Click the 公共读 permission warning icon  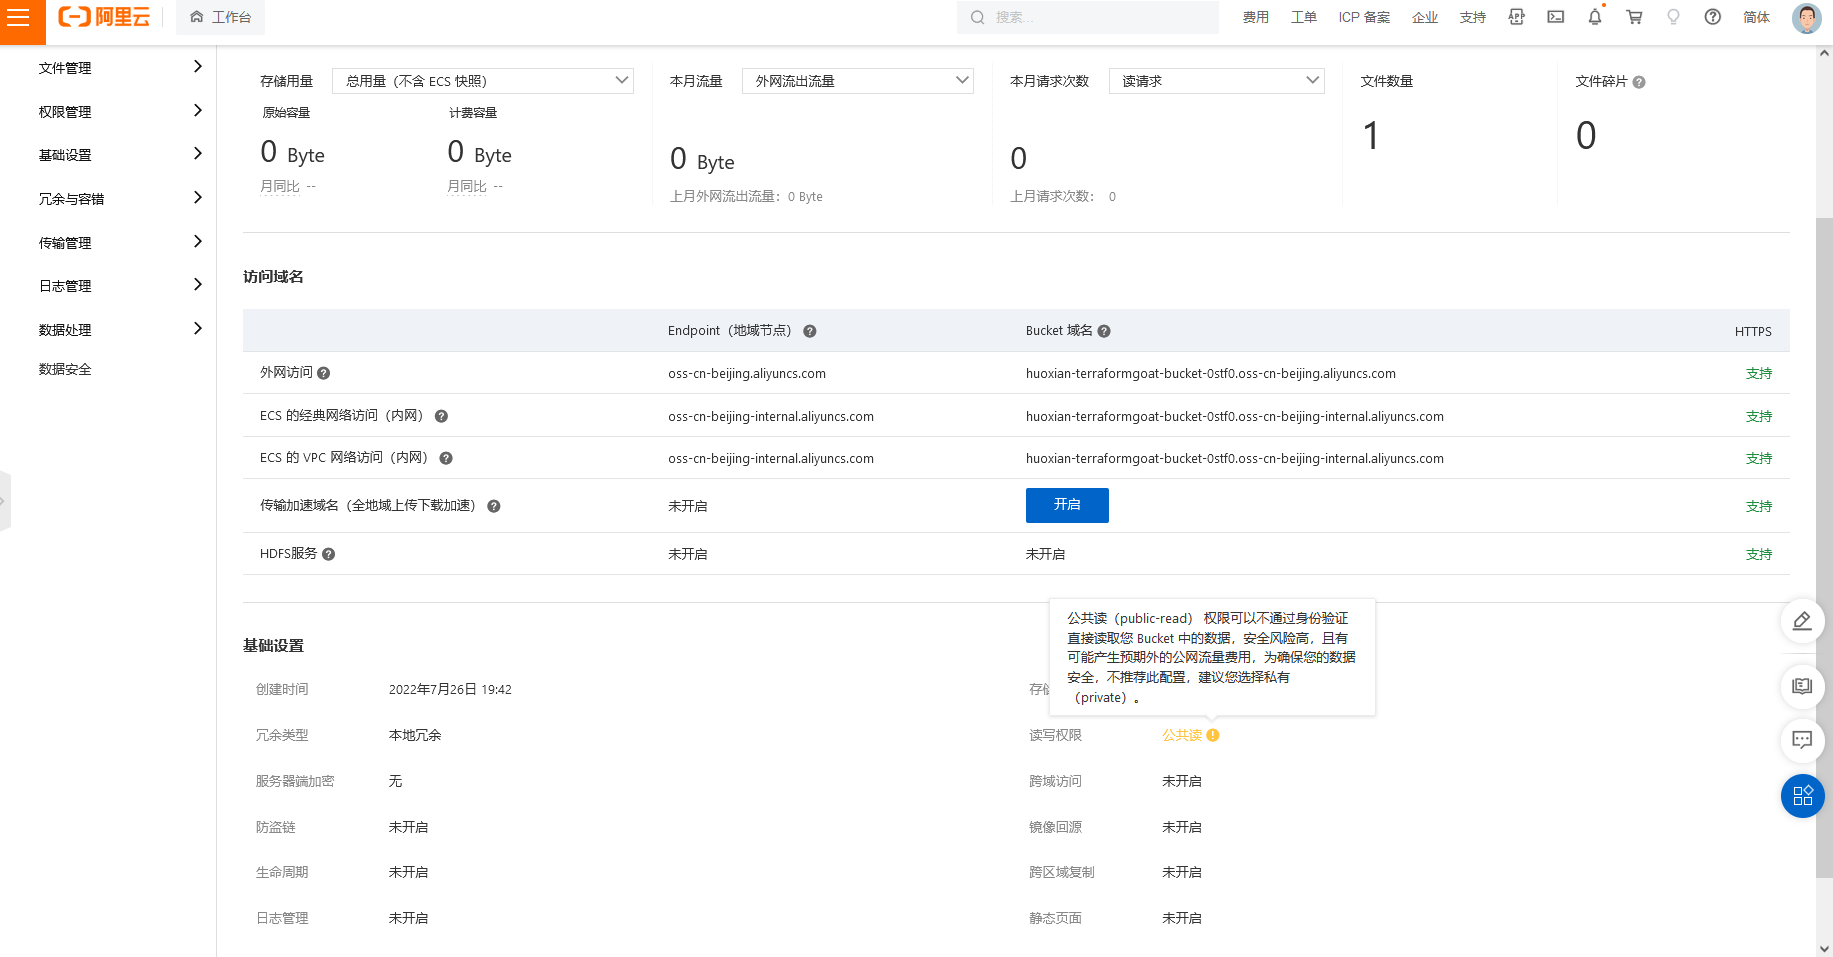click(1213, 735)
